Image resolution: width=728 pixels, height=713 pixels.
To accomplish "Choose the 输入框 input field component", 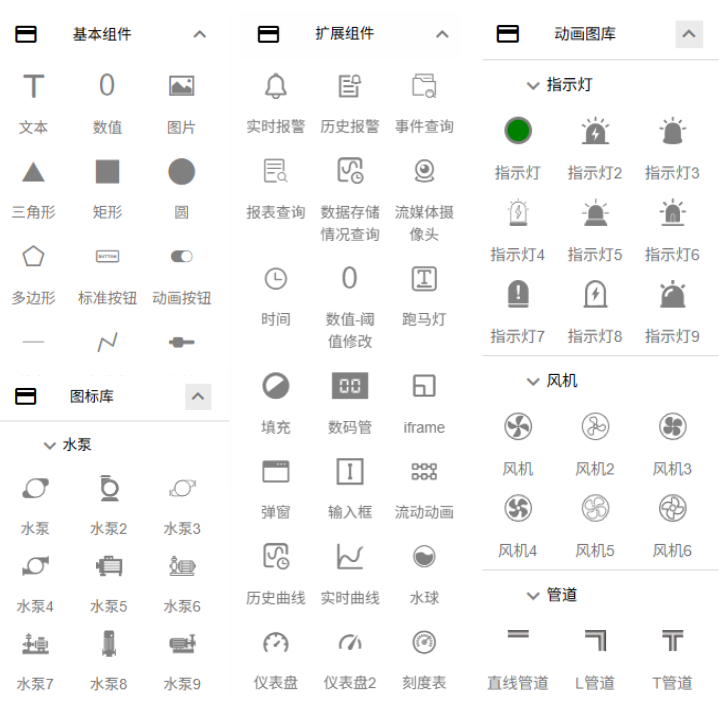I will coord(349,471).
